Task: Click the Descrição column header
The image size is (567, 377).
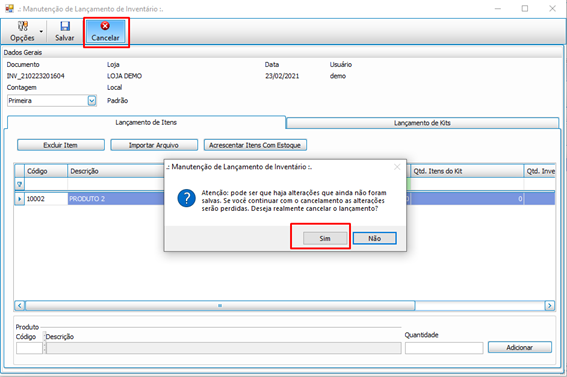Action: pos(116,171)
